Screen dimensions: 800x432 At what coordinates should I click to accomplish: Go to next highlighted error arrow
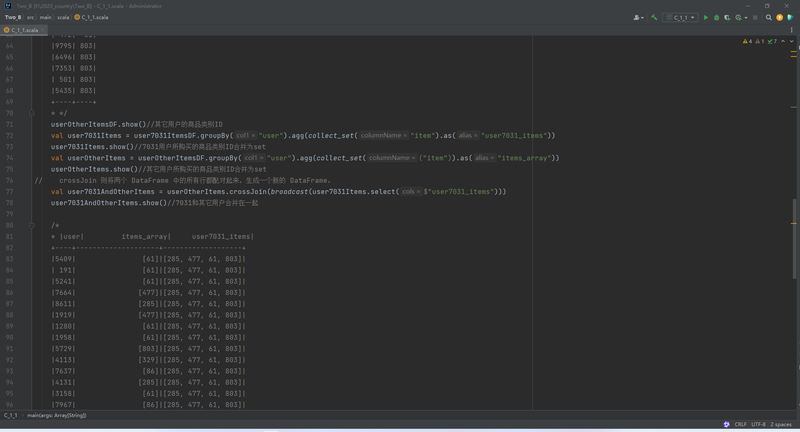click(792, 41)
